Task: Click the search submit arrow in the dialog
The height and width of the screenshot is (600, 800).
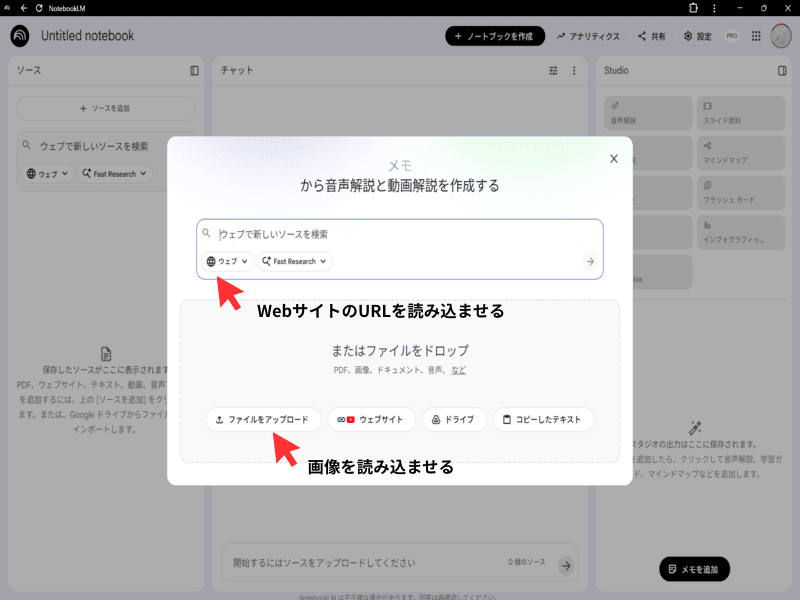Action: tap(590, 261)
